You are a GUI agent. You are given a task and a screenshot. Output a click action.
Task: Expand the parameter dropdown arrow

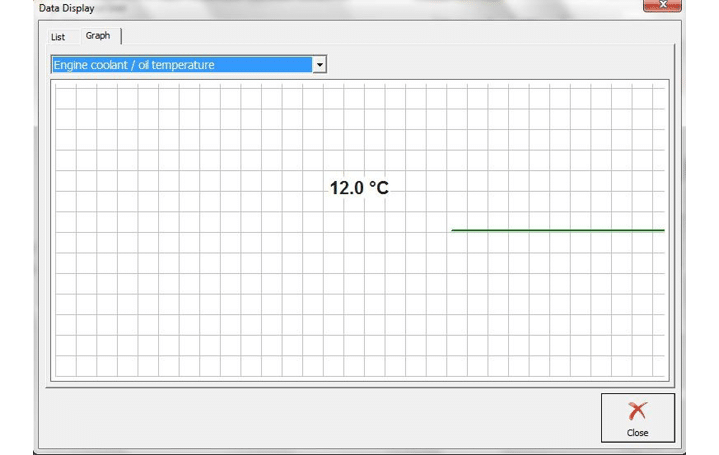tap(319, 65)
